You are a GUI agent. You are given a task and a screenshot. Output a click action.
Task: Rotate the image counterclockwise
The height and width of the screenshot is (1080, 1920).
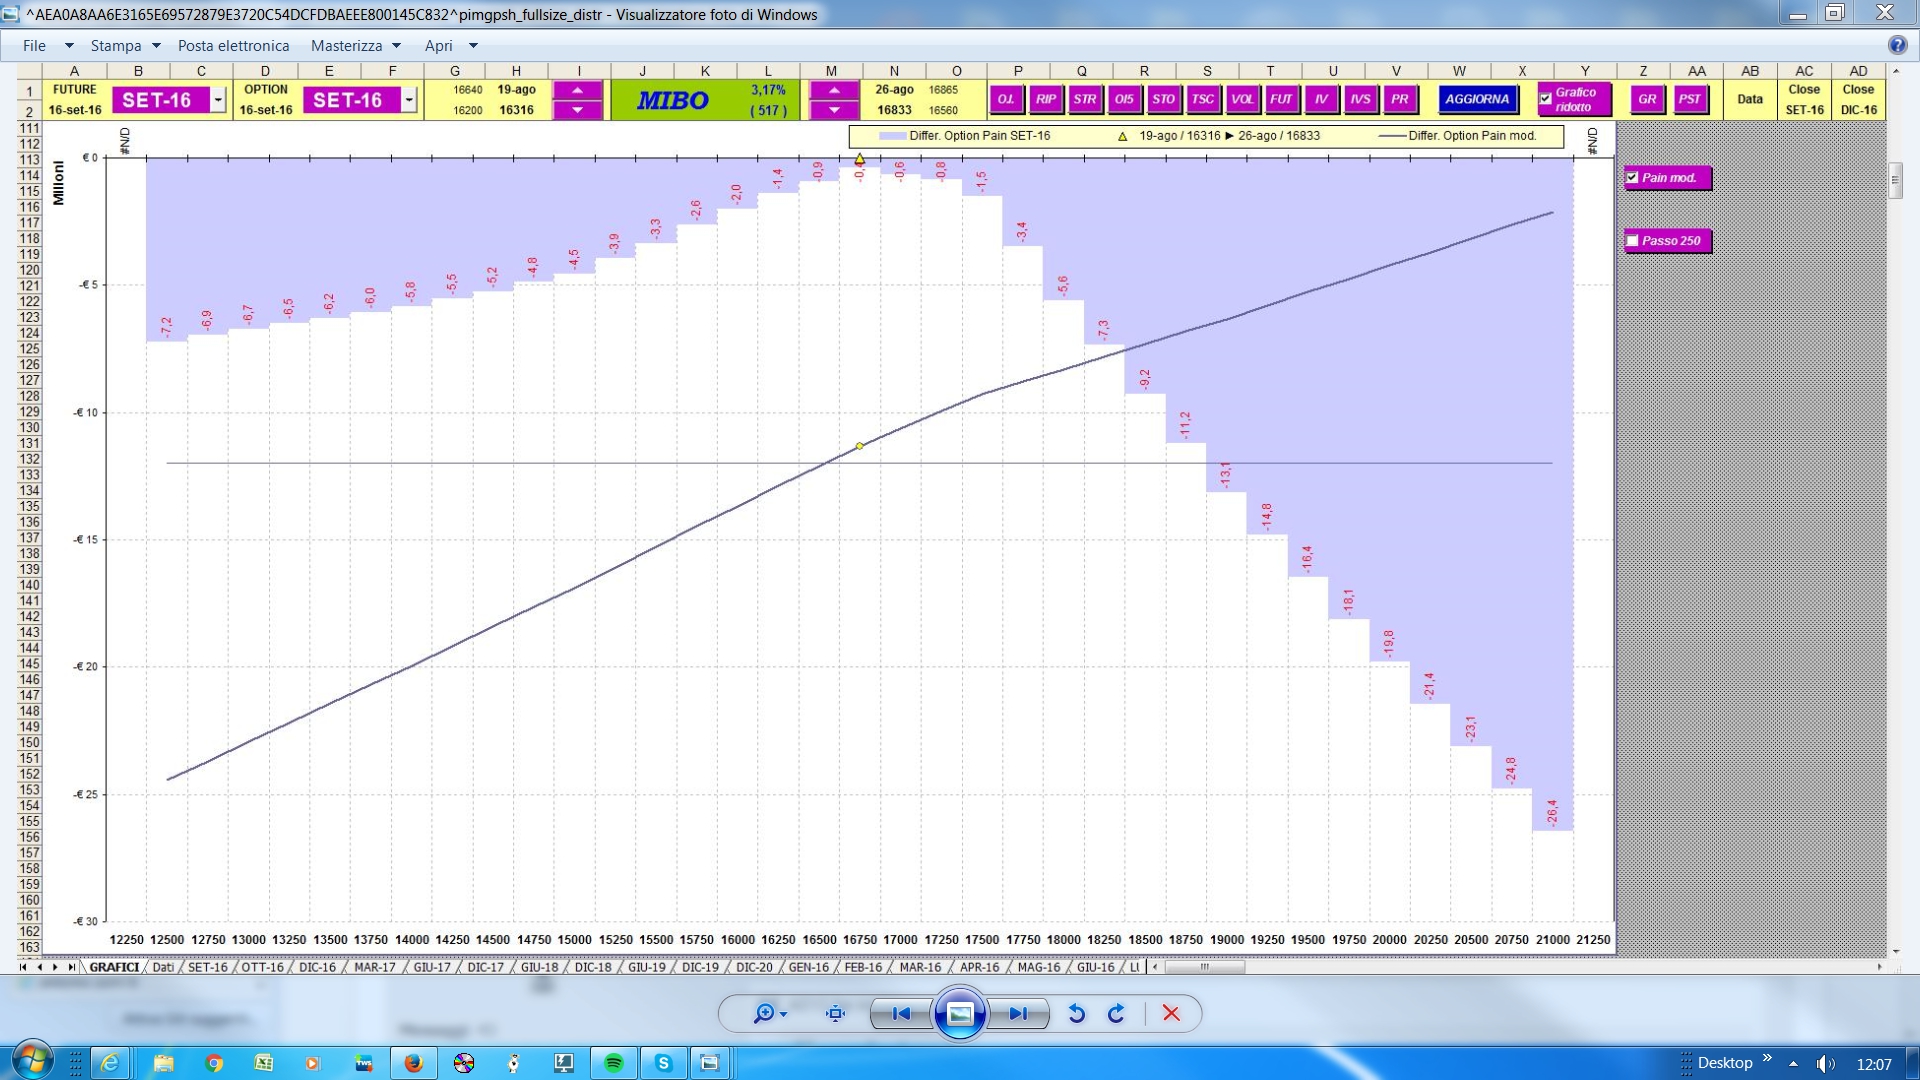[x=1077, y=1014]
